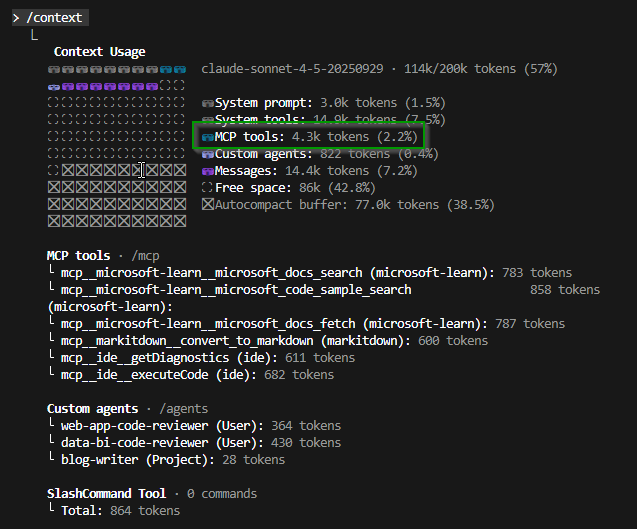Select the MCP tools: 4.3k tokens line
The width and height of the screenshot is (637, 529).
pos(310,137)
